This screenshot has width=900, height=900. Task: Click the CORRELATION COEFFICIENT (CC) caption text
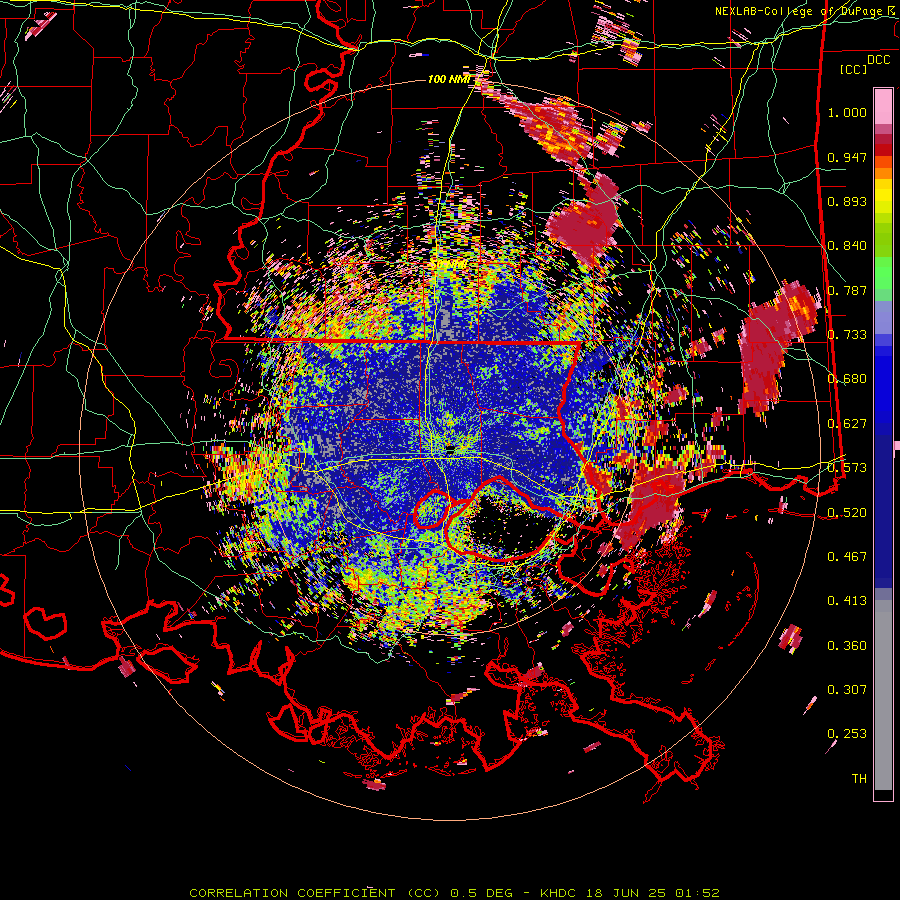315,893
